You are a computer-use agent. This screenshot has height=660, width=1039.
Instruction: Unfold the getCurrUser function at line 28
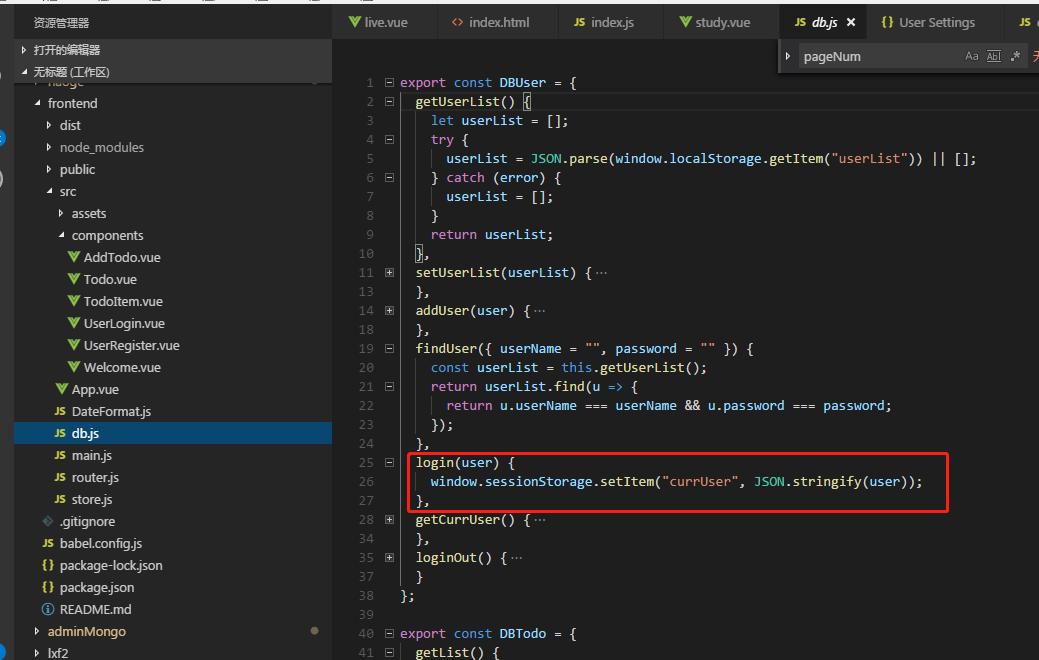(389, 520)
